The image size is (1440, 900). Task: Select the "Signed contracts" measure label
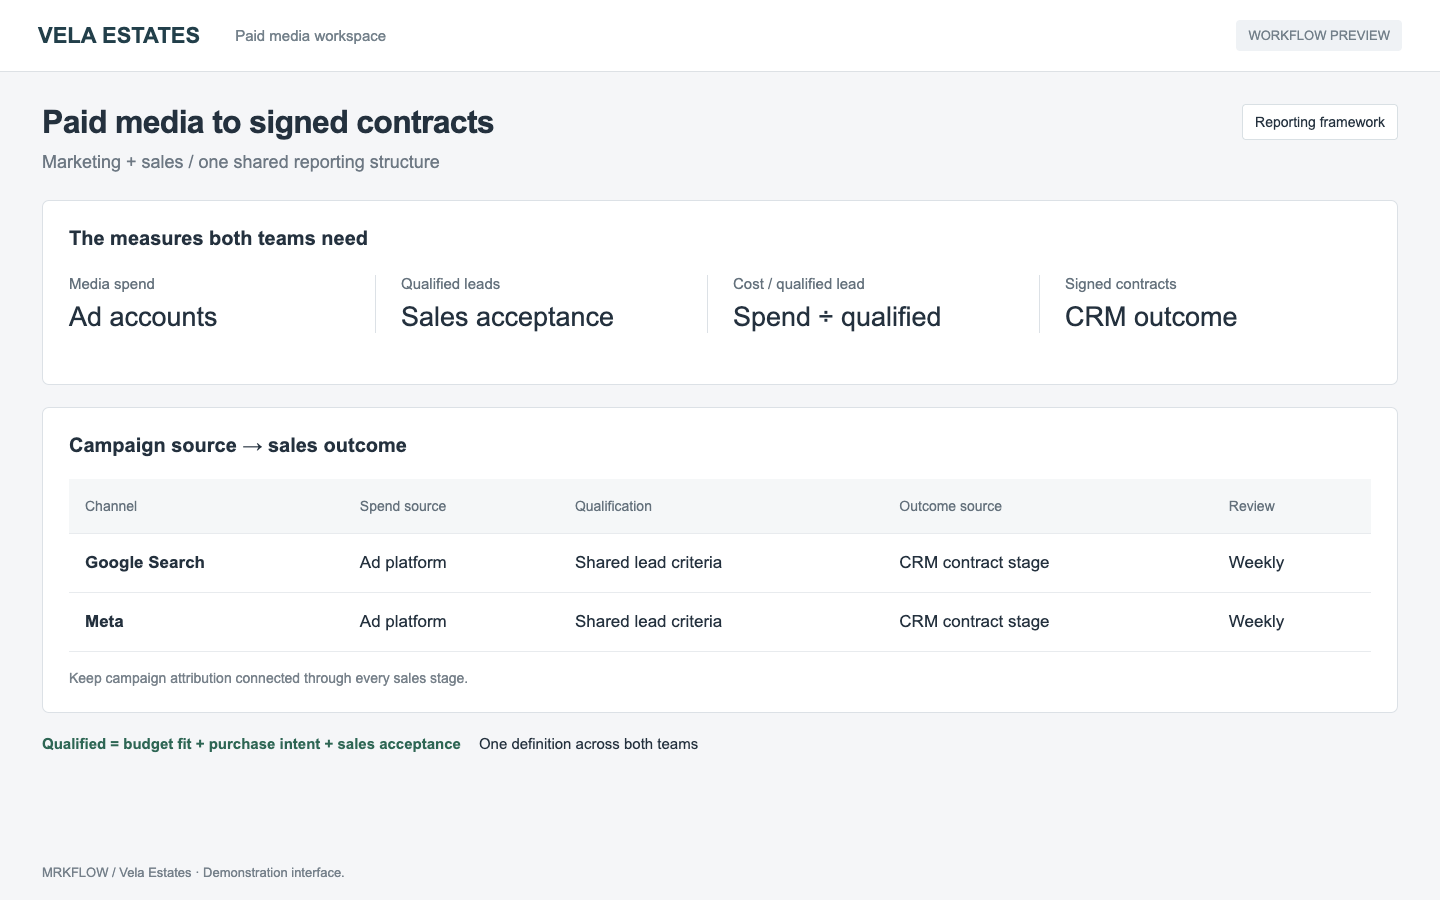pyautogui.click(x=1120, y=284)
